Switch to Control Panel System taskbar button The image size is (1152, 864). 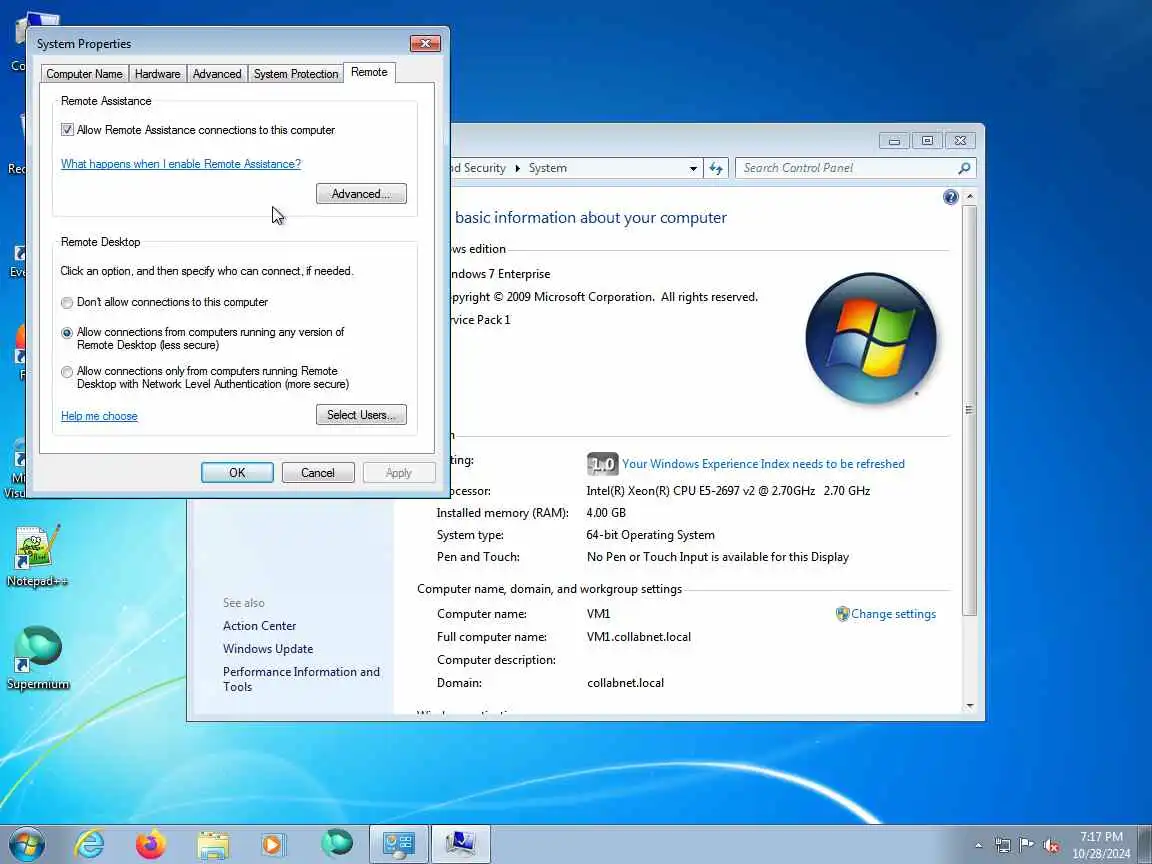[398, 844]
